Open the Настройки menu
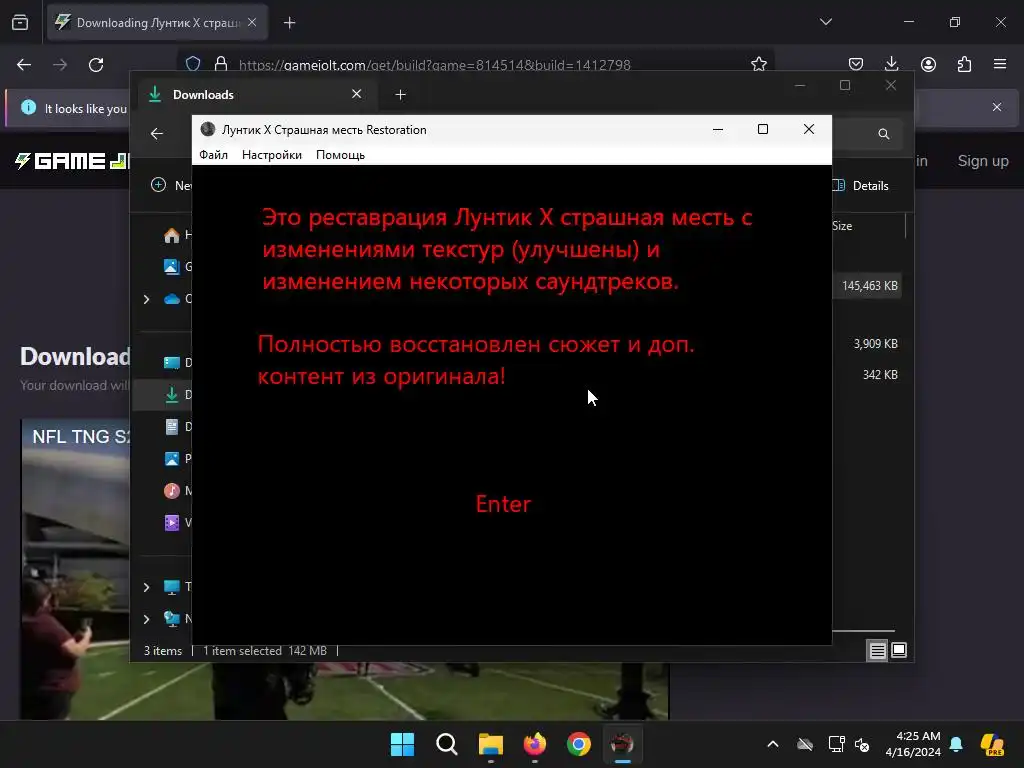This screenshot has height=768, width=1024. 272,155
